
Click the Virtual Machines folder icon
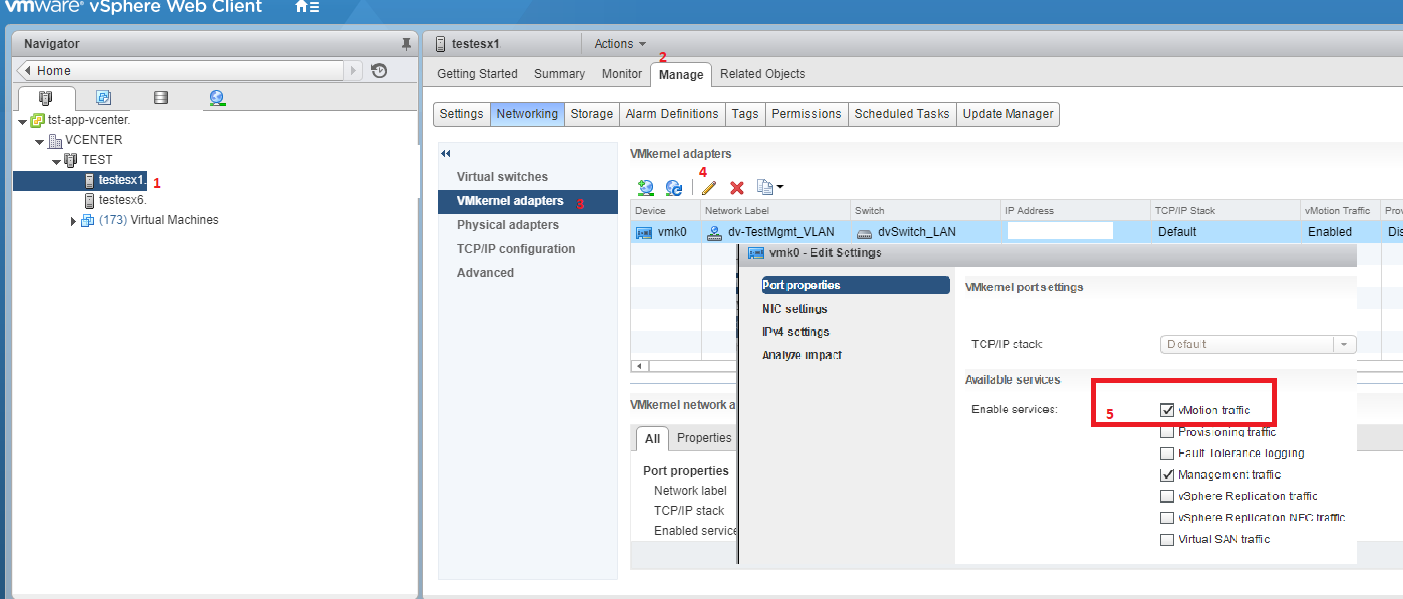(88, 220)
